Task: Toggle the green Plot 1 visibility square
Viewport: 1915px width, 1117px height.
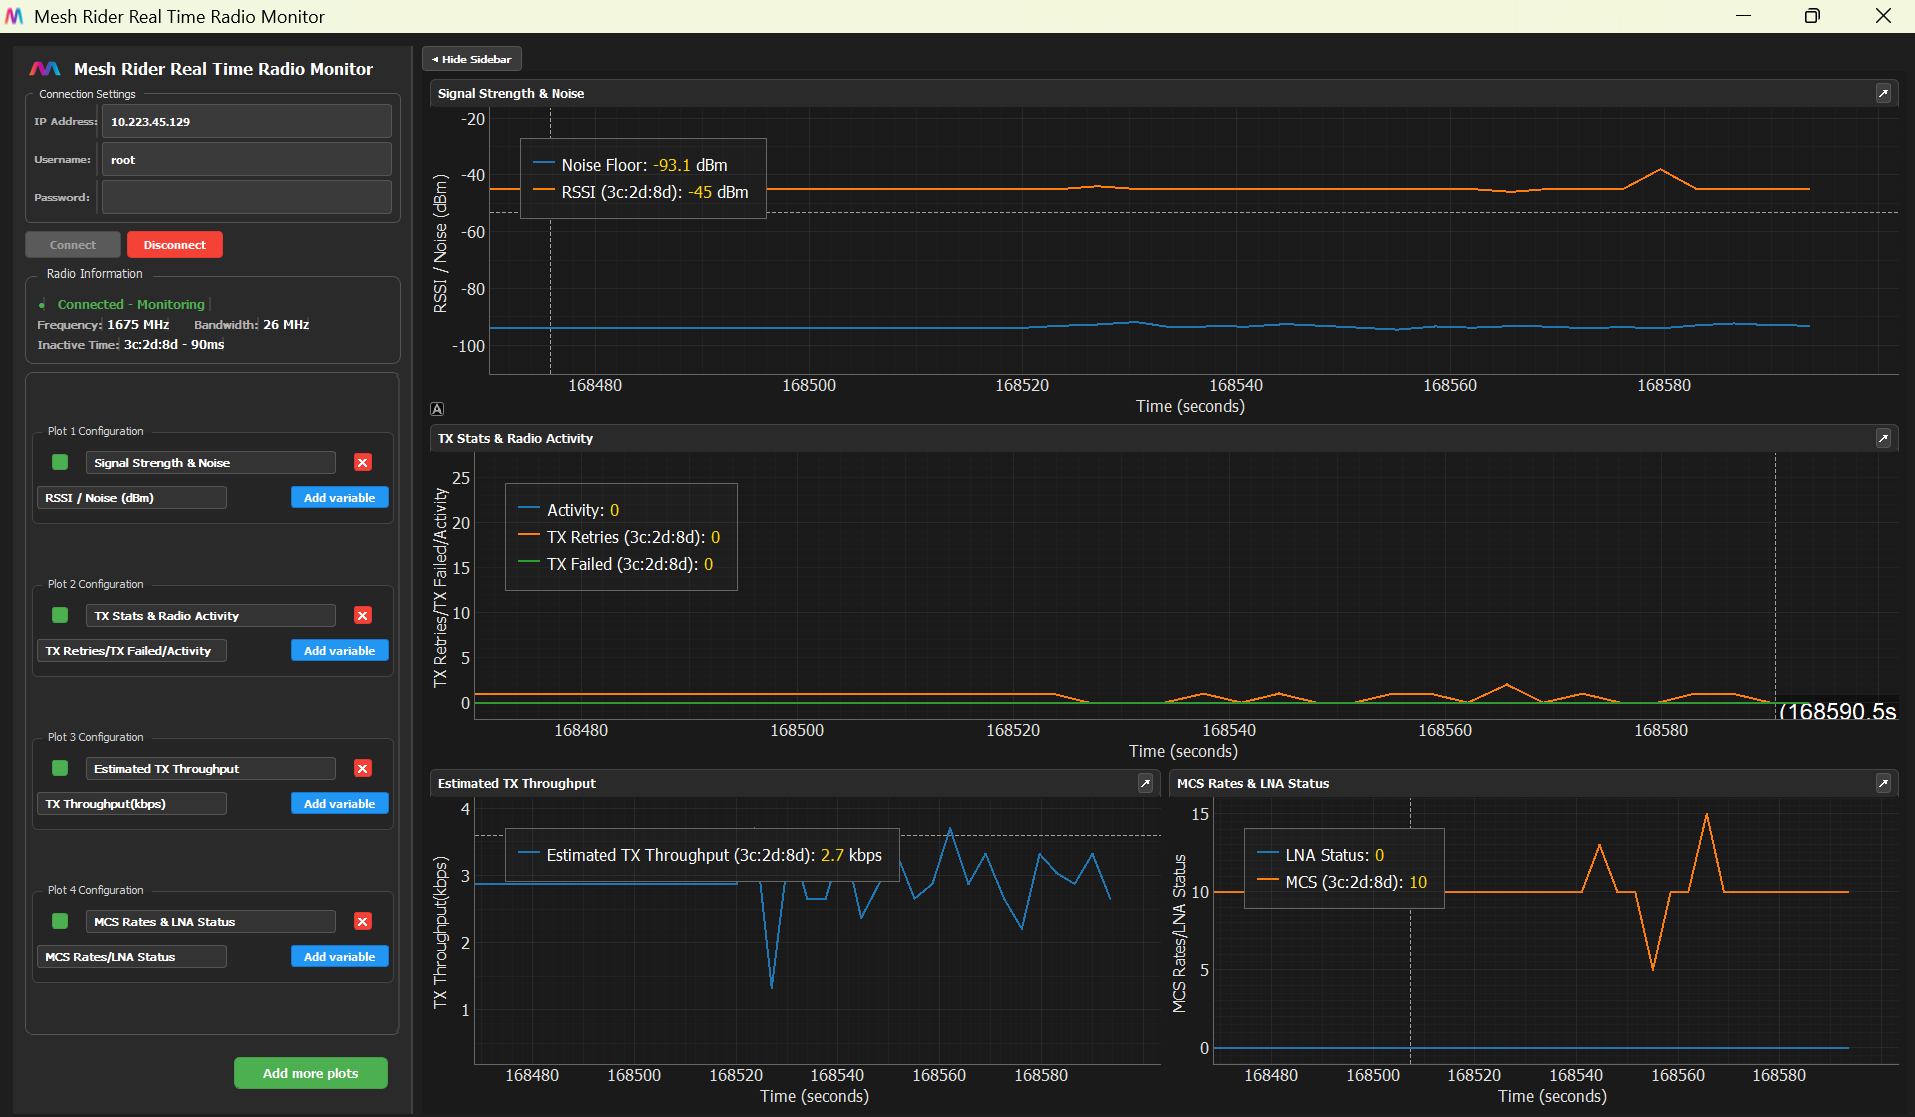Action: click(x=60, y=462)
